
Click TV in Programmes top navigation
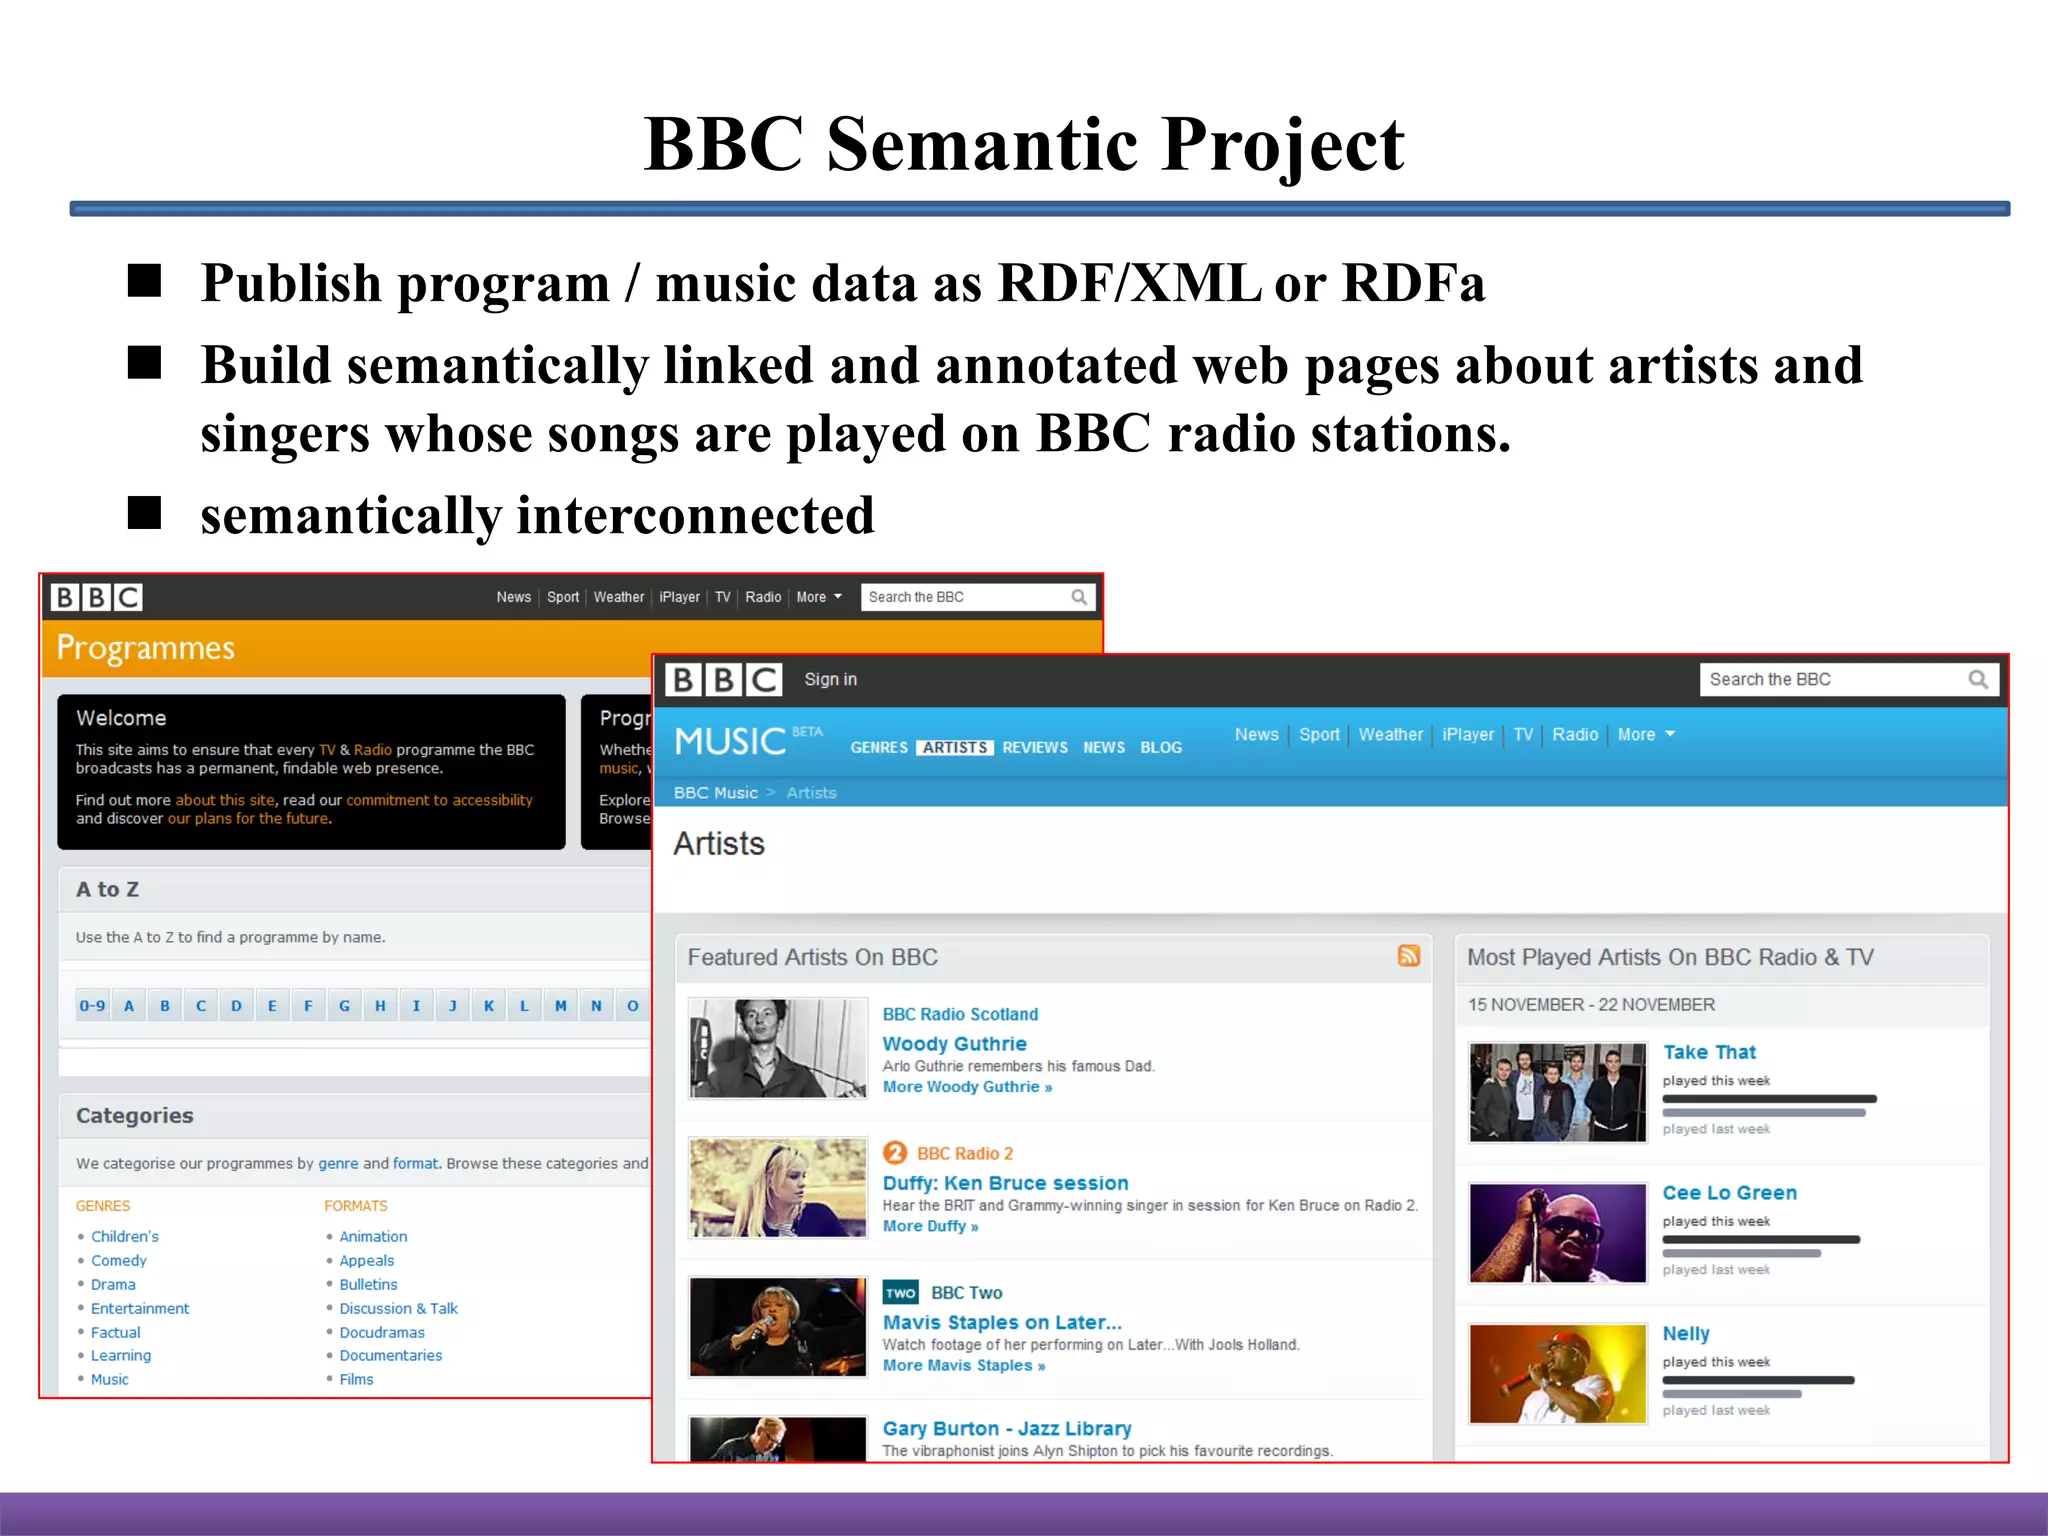tap(723, 597)
